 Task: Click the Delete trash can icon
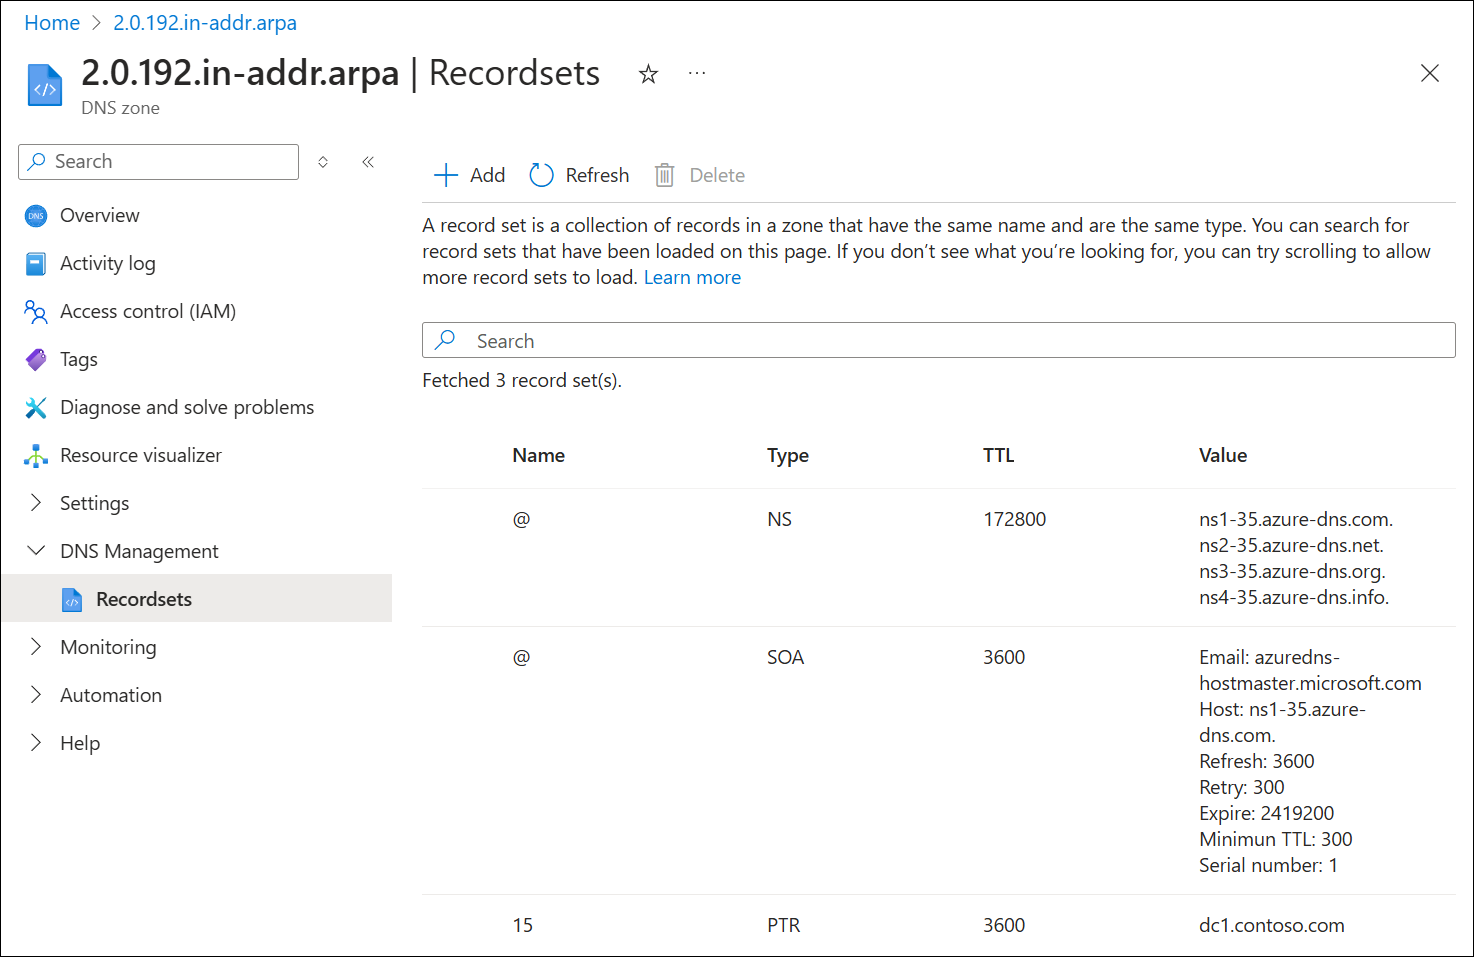664,175
